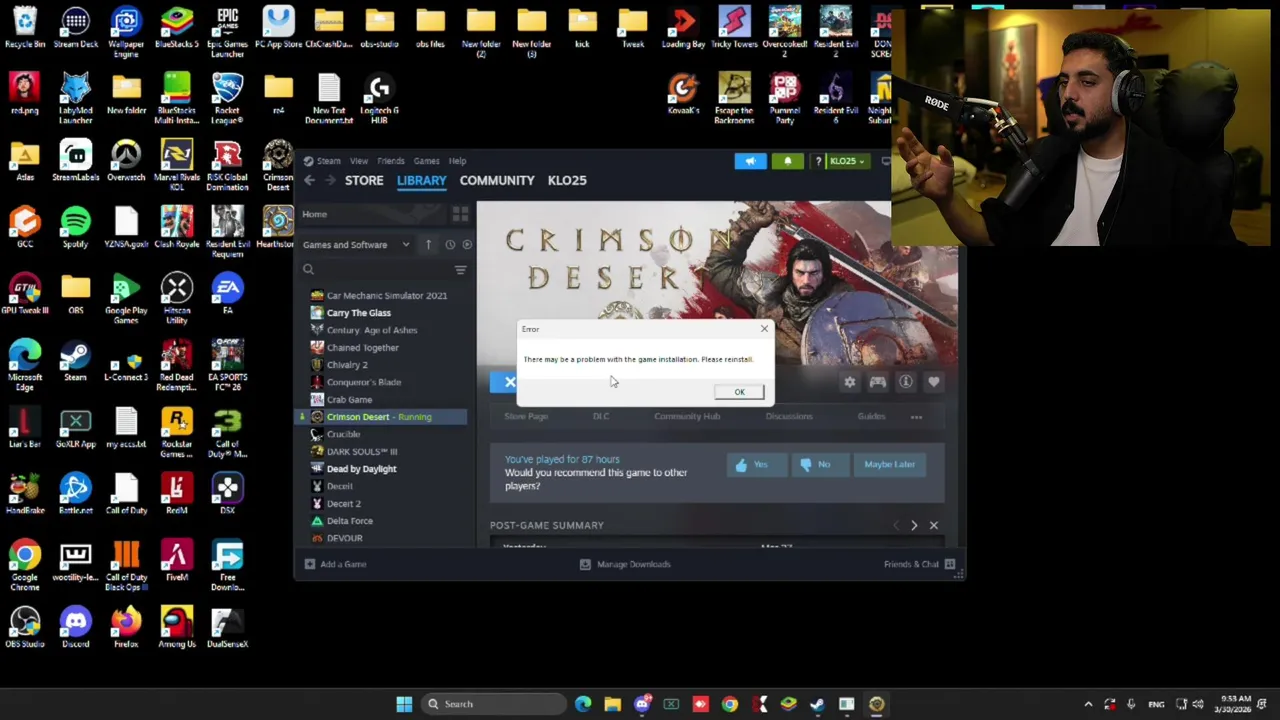Go forward with Steam's forward arrow
The image size is (1280, 720).
pyautogui.click(x=330, y=181)
